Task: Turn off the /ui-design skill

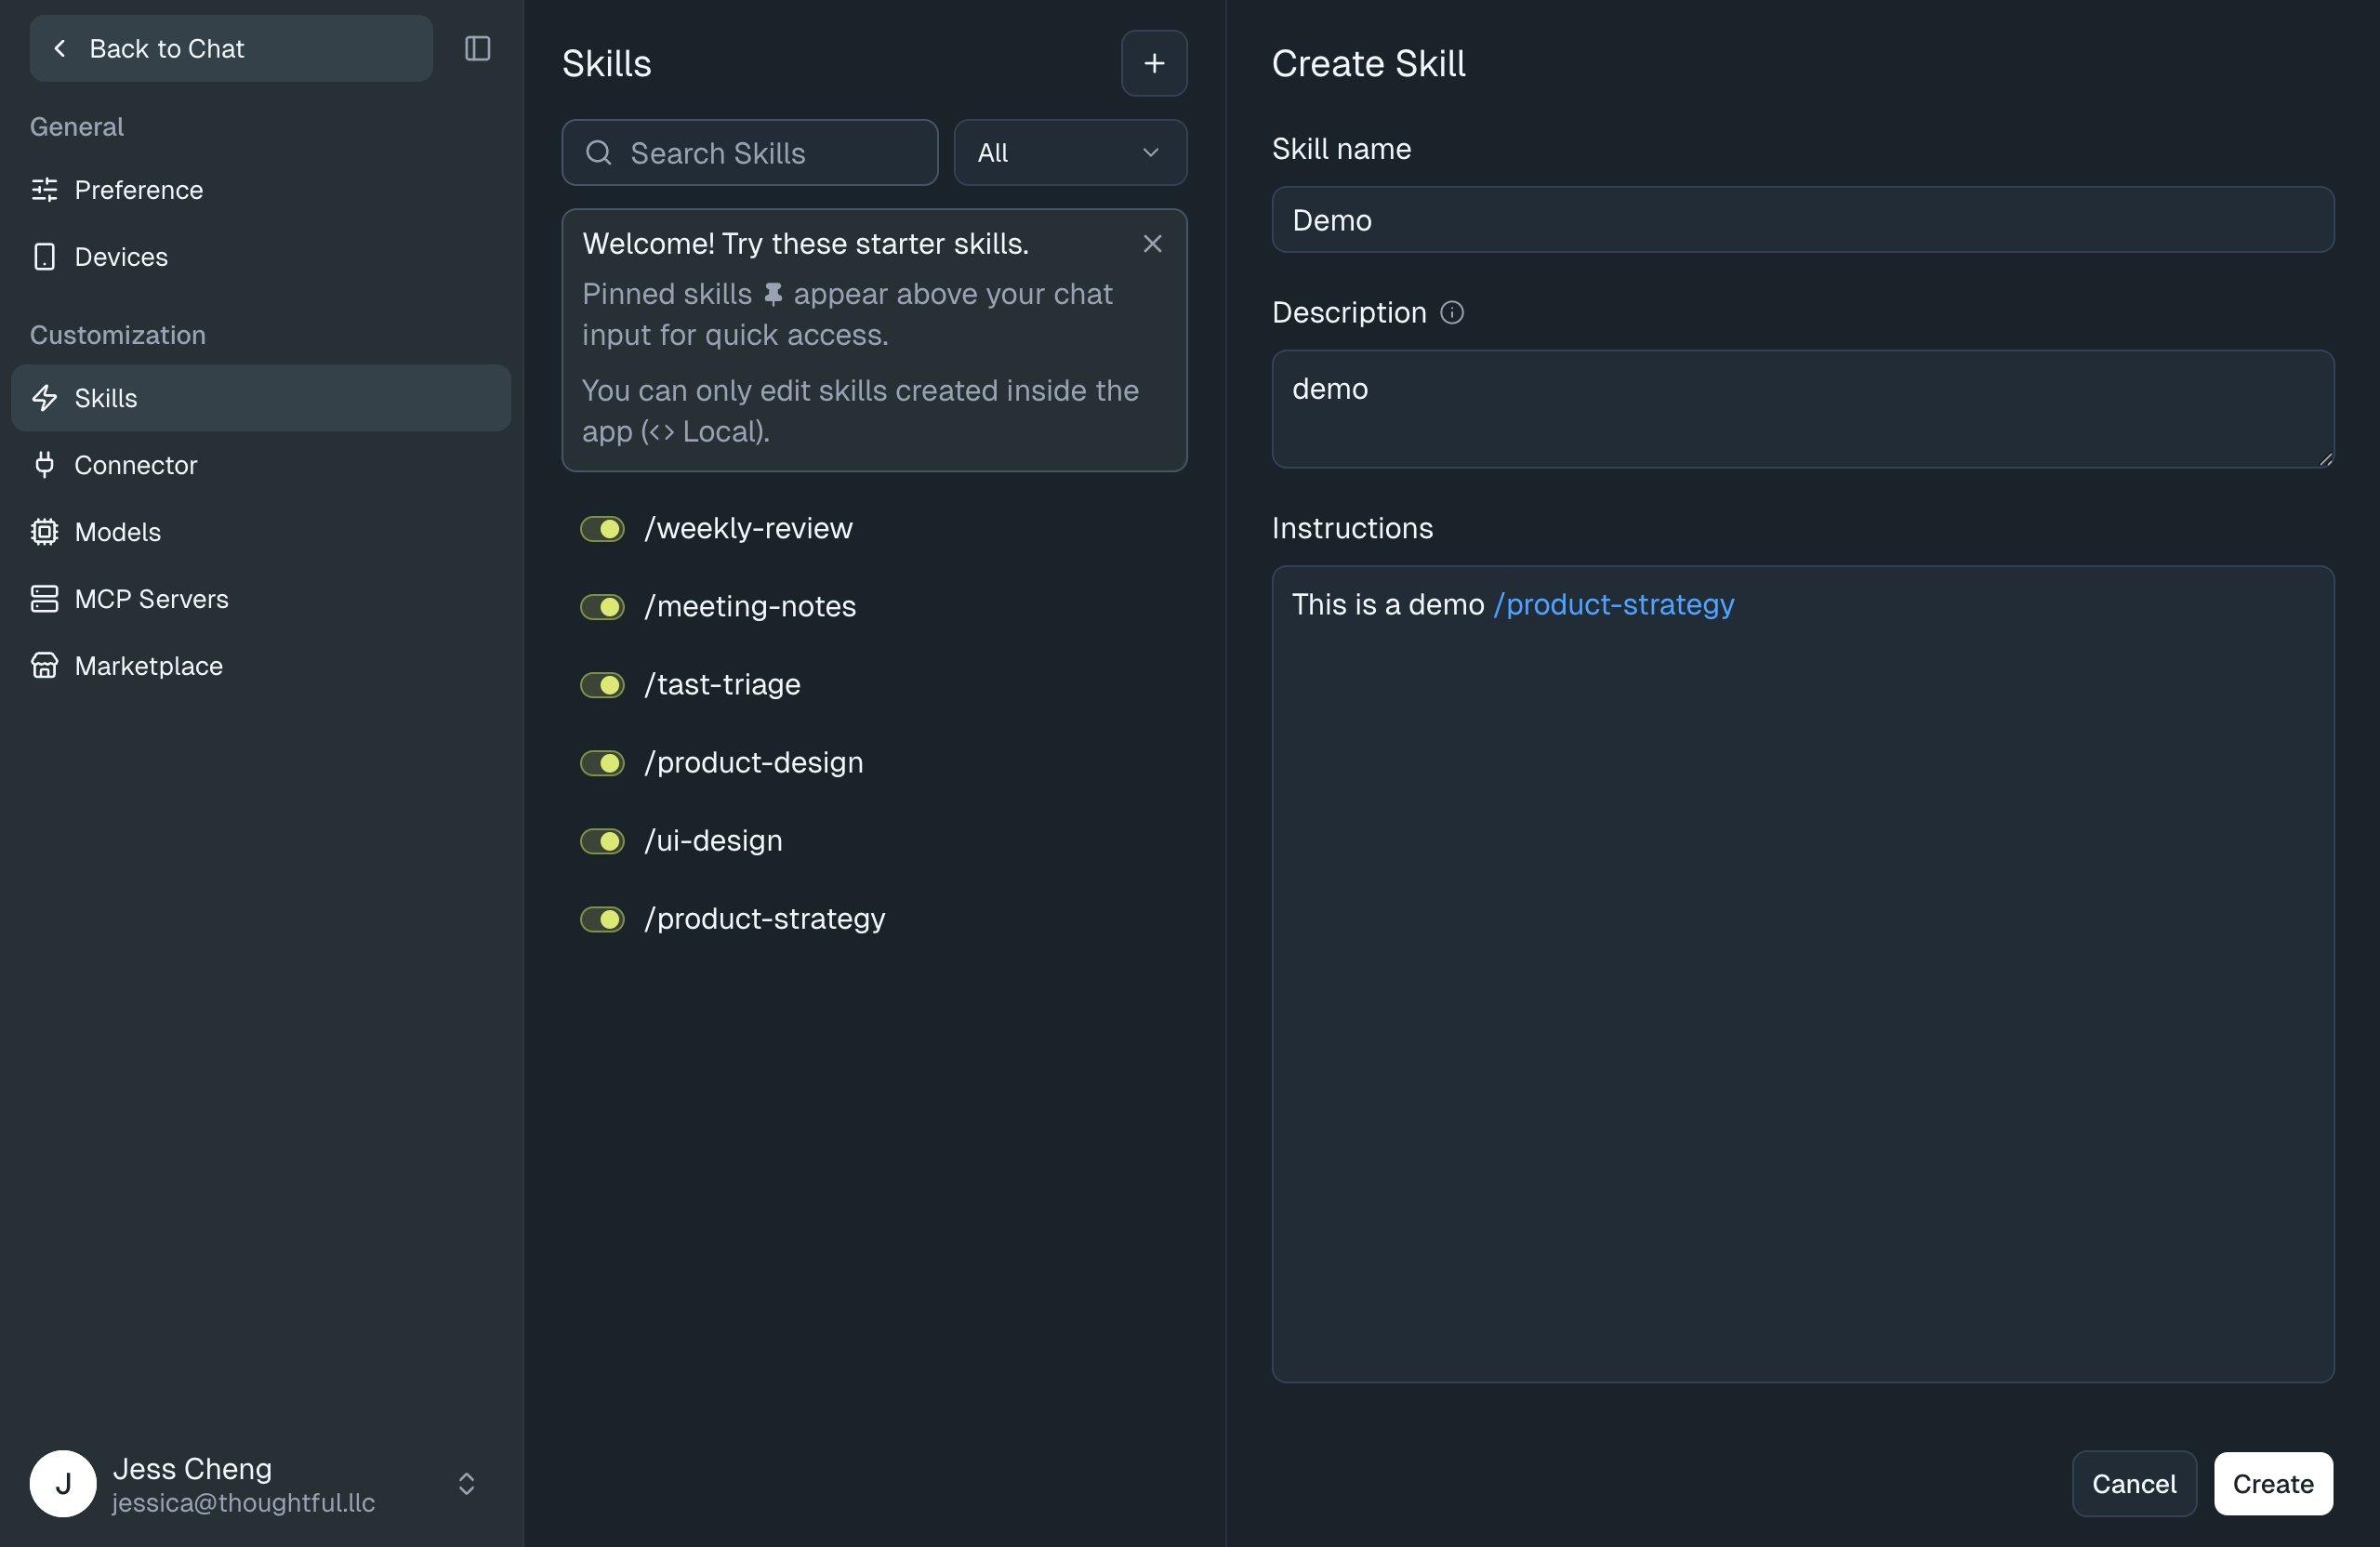Action: (x=602, y=841)
